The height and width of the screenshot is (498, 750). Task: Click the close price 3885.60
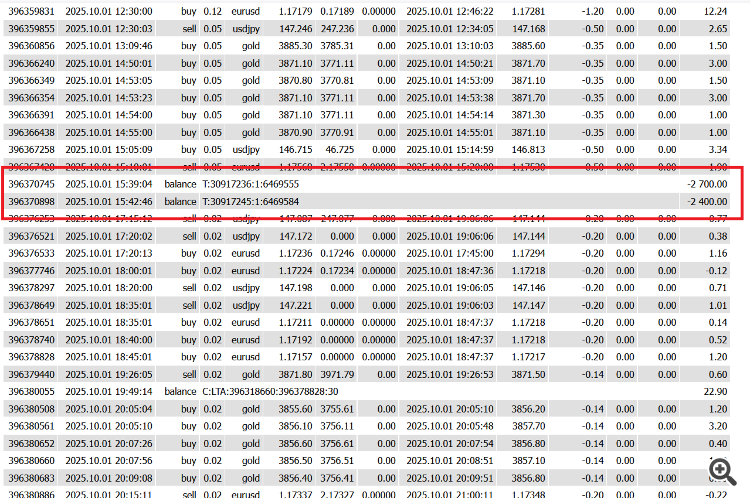(x=529, y=46)
